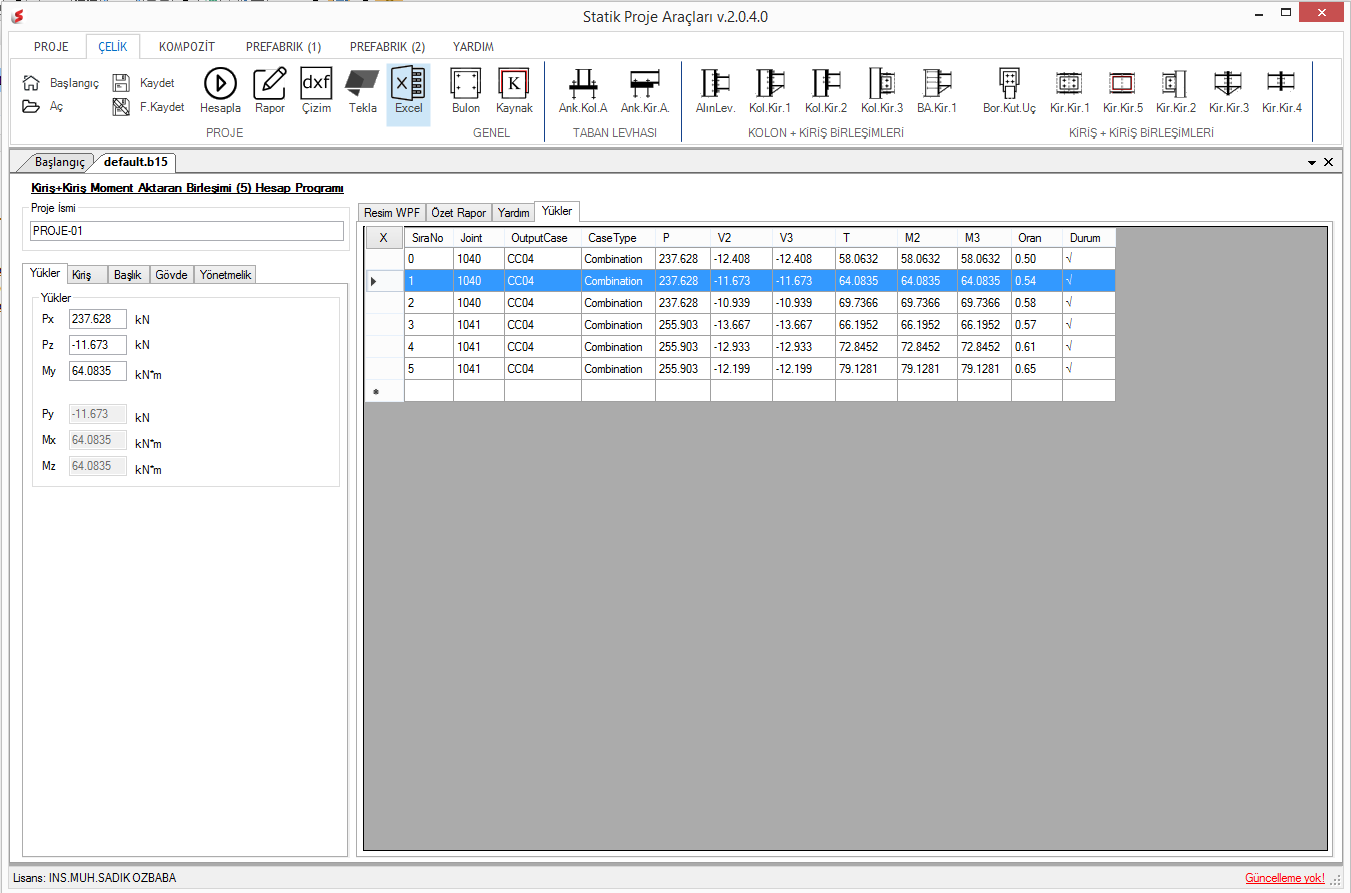Click F.Kaydet save-as icon
The image size is (1351, 893).
(x=121, y=106)
